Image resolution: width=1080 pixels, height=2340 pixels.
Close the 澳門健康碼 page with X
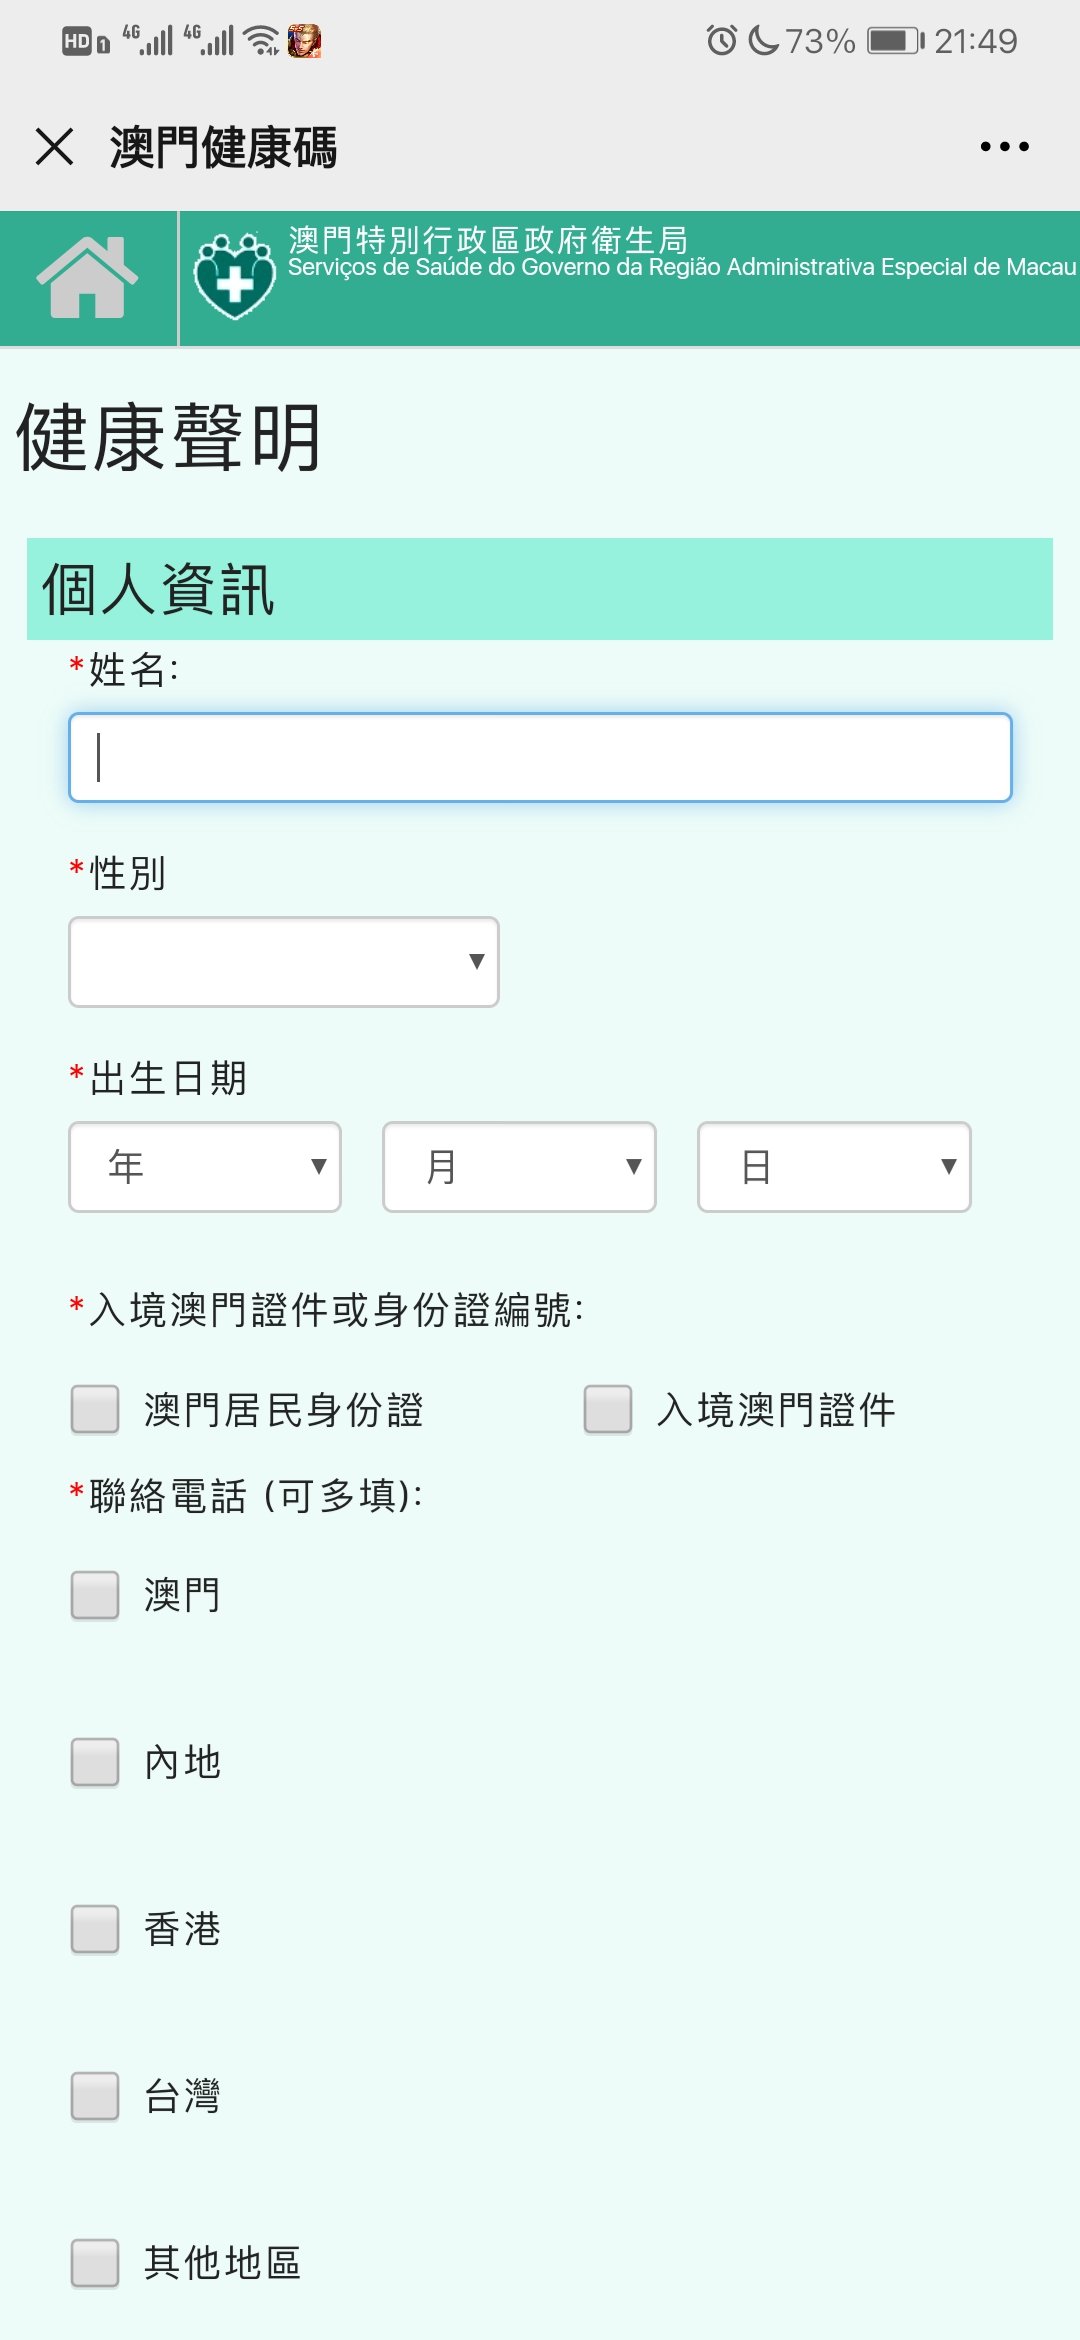point(54,147)
